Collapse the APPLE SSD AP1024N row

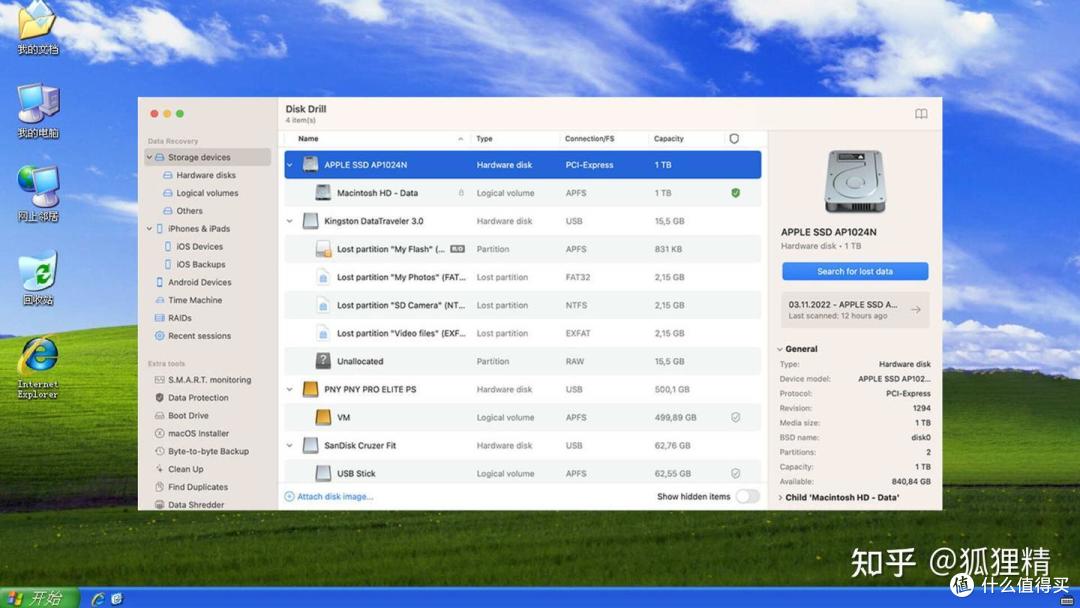coord(290,165)
